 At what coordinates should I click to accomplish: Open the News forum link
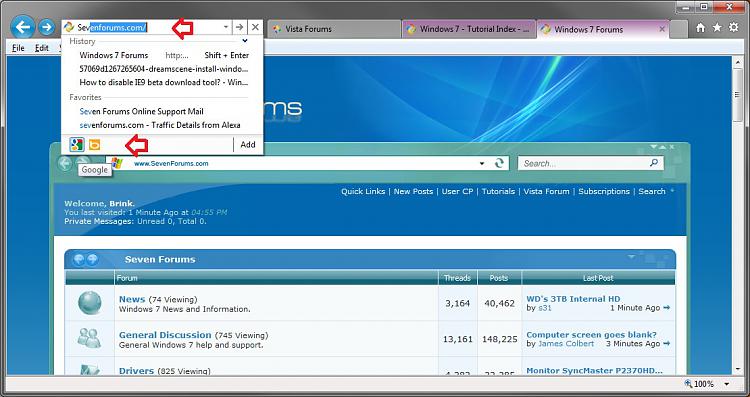tap(132, 299)
